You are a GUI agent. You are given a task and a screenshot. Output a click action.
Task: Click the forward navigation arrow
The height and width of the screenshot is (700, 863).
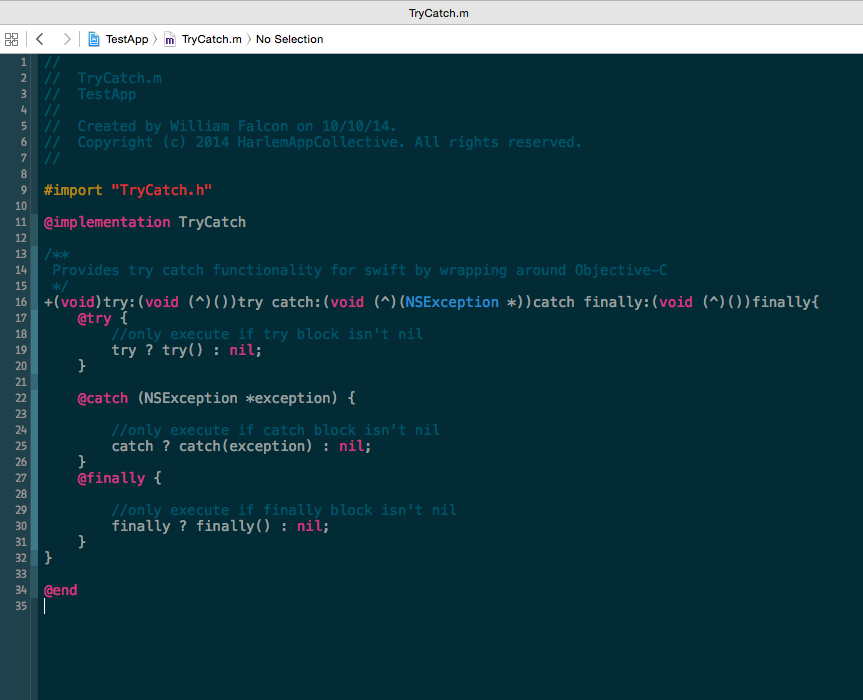[x=66, y=39]
